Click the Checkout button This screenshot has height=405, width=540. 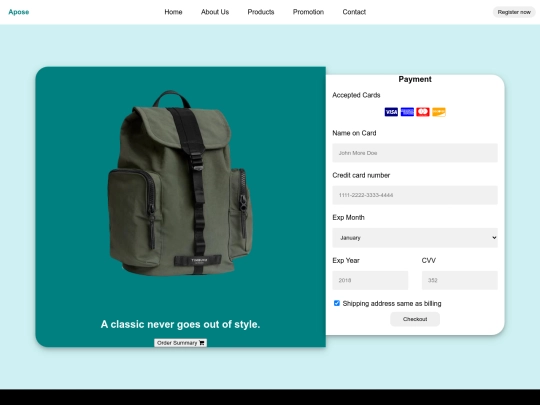[415, 319]
